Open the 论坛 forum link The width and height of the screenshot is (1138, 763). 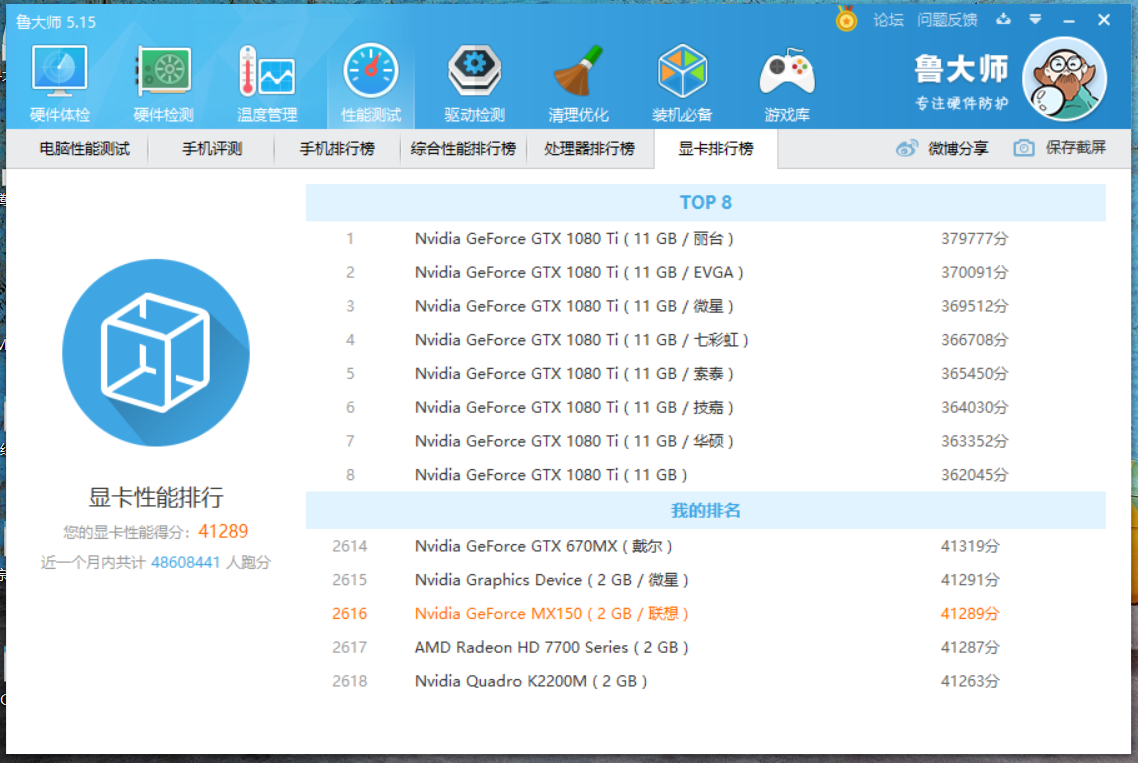pyautogui.click(x=888, y=19)
